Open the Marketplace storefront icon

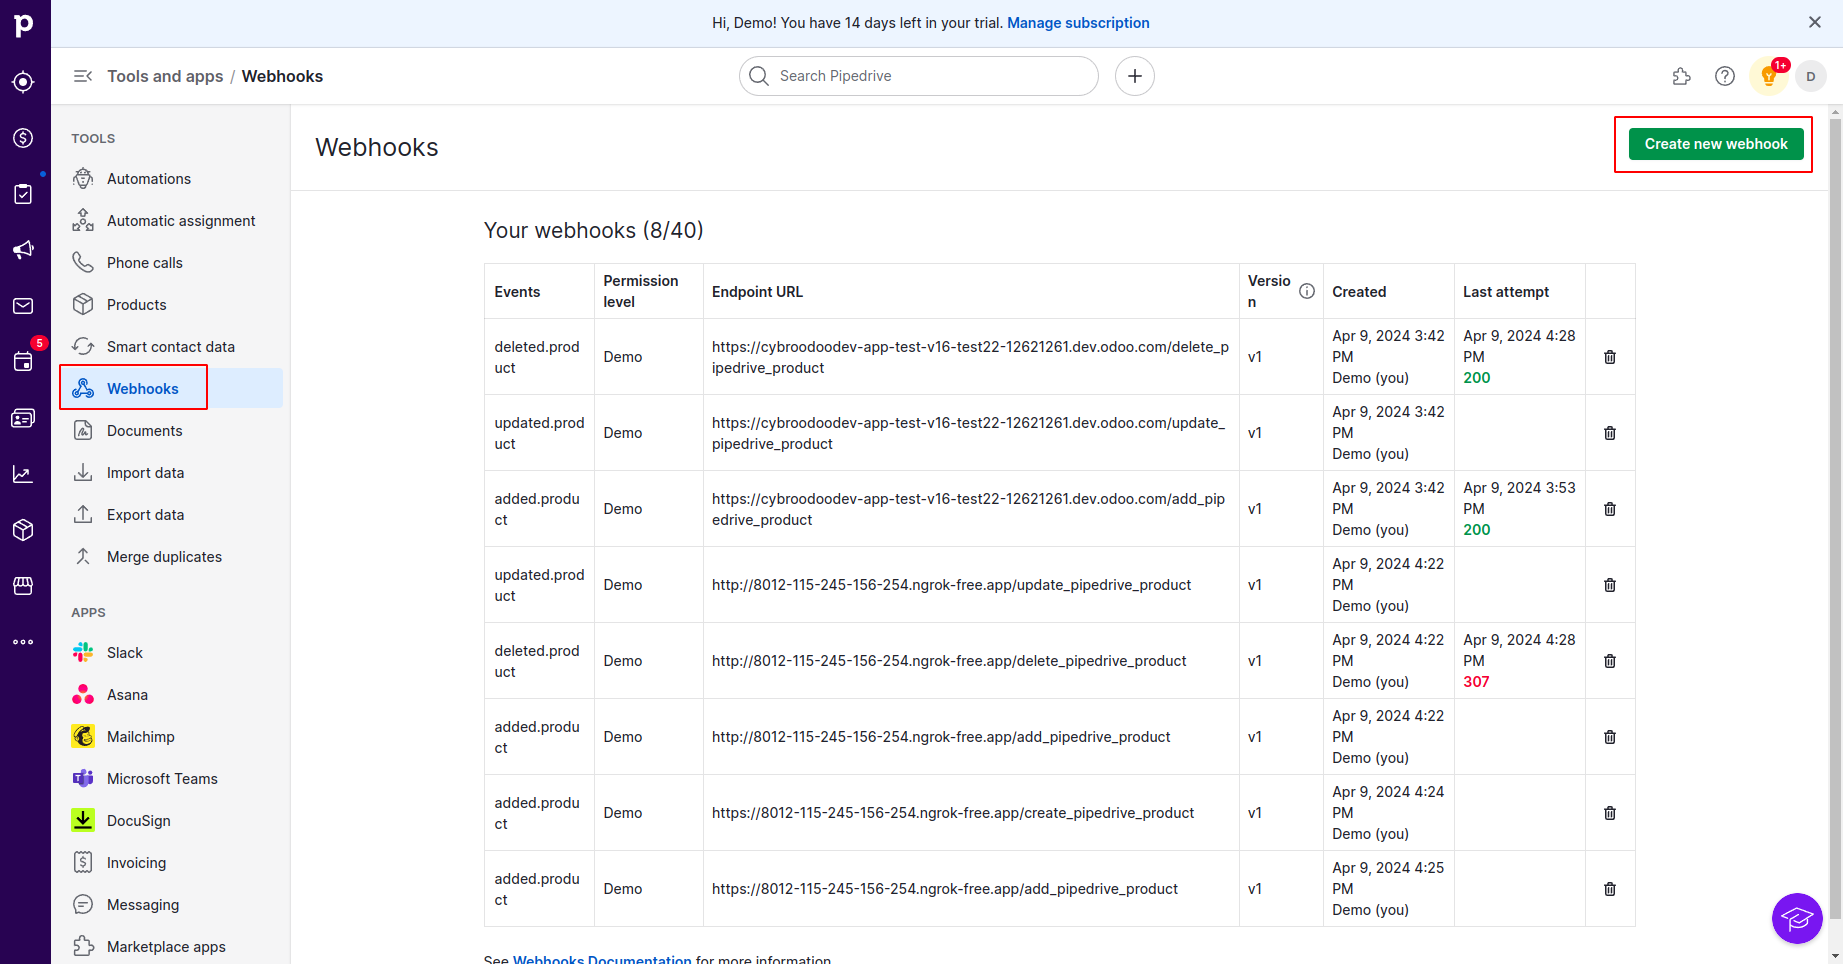23,586
